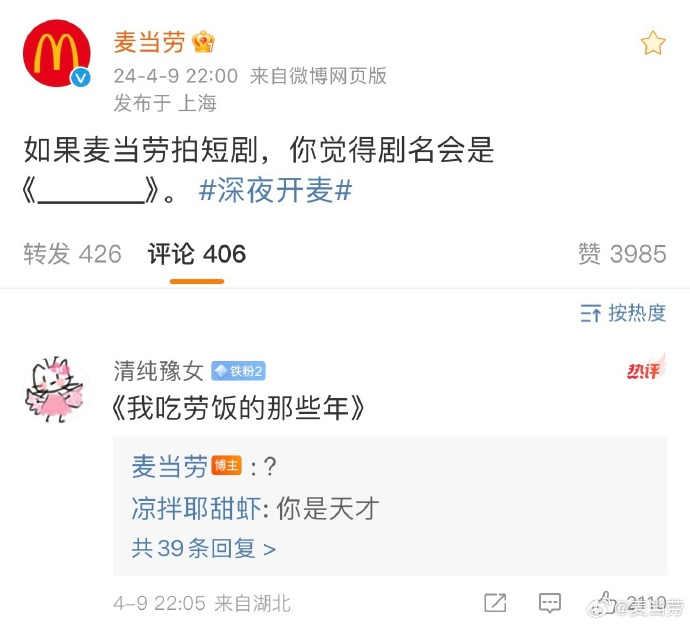Open the McDonald's profile avatar
Viewport: 690px width, 624px height.
pyautogui.click(x=56, y=53)
